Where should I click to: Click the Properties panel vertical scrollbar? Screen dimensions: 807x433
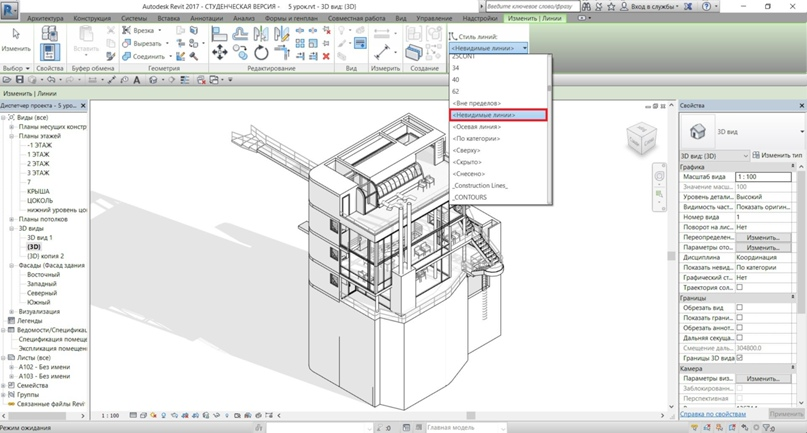pyautogui.click(x=799, y=242)
